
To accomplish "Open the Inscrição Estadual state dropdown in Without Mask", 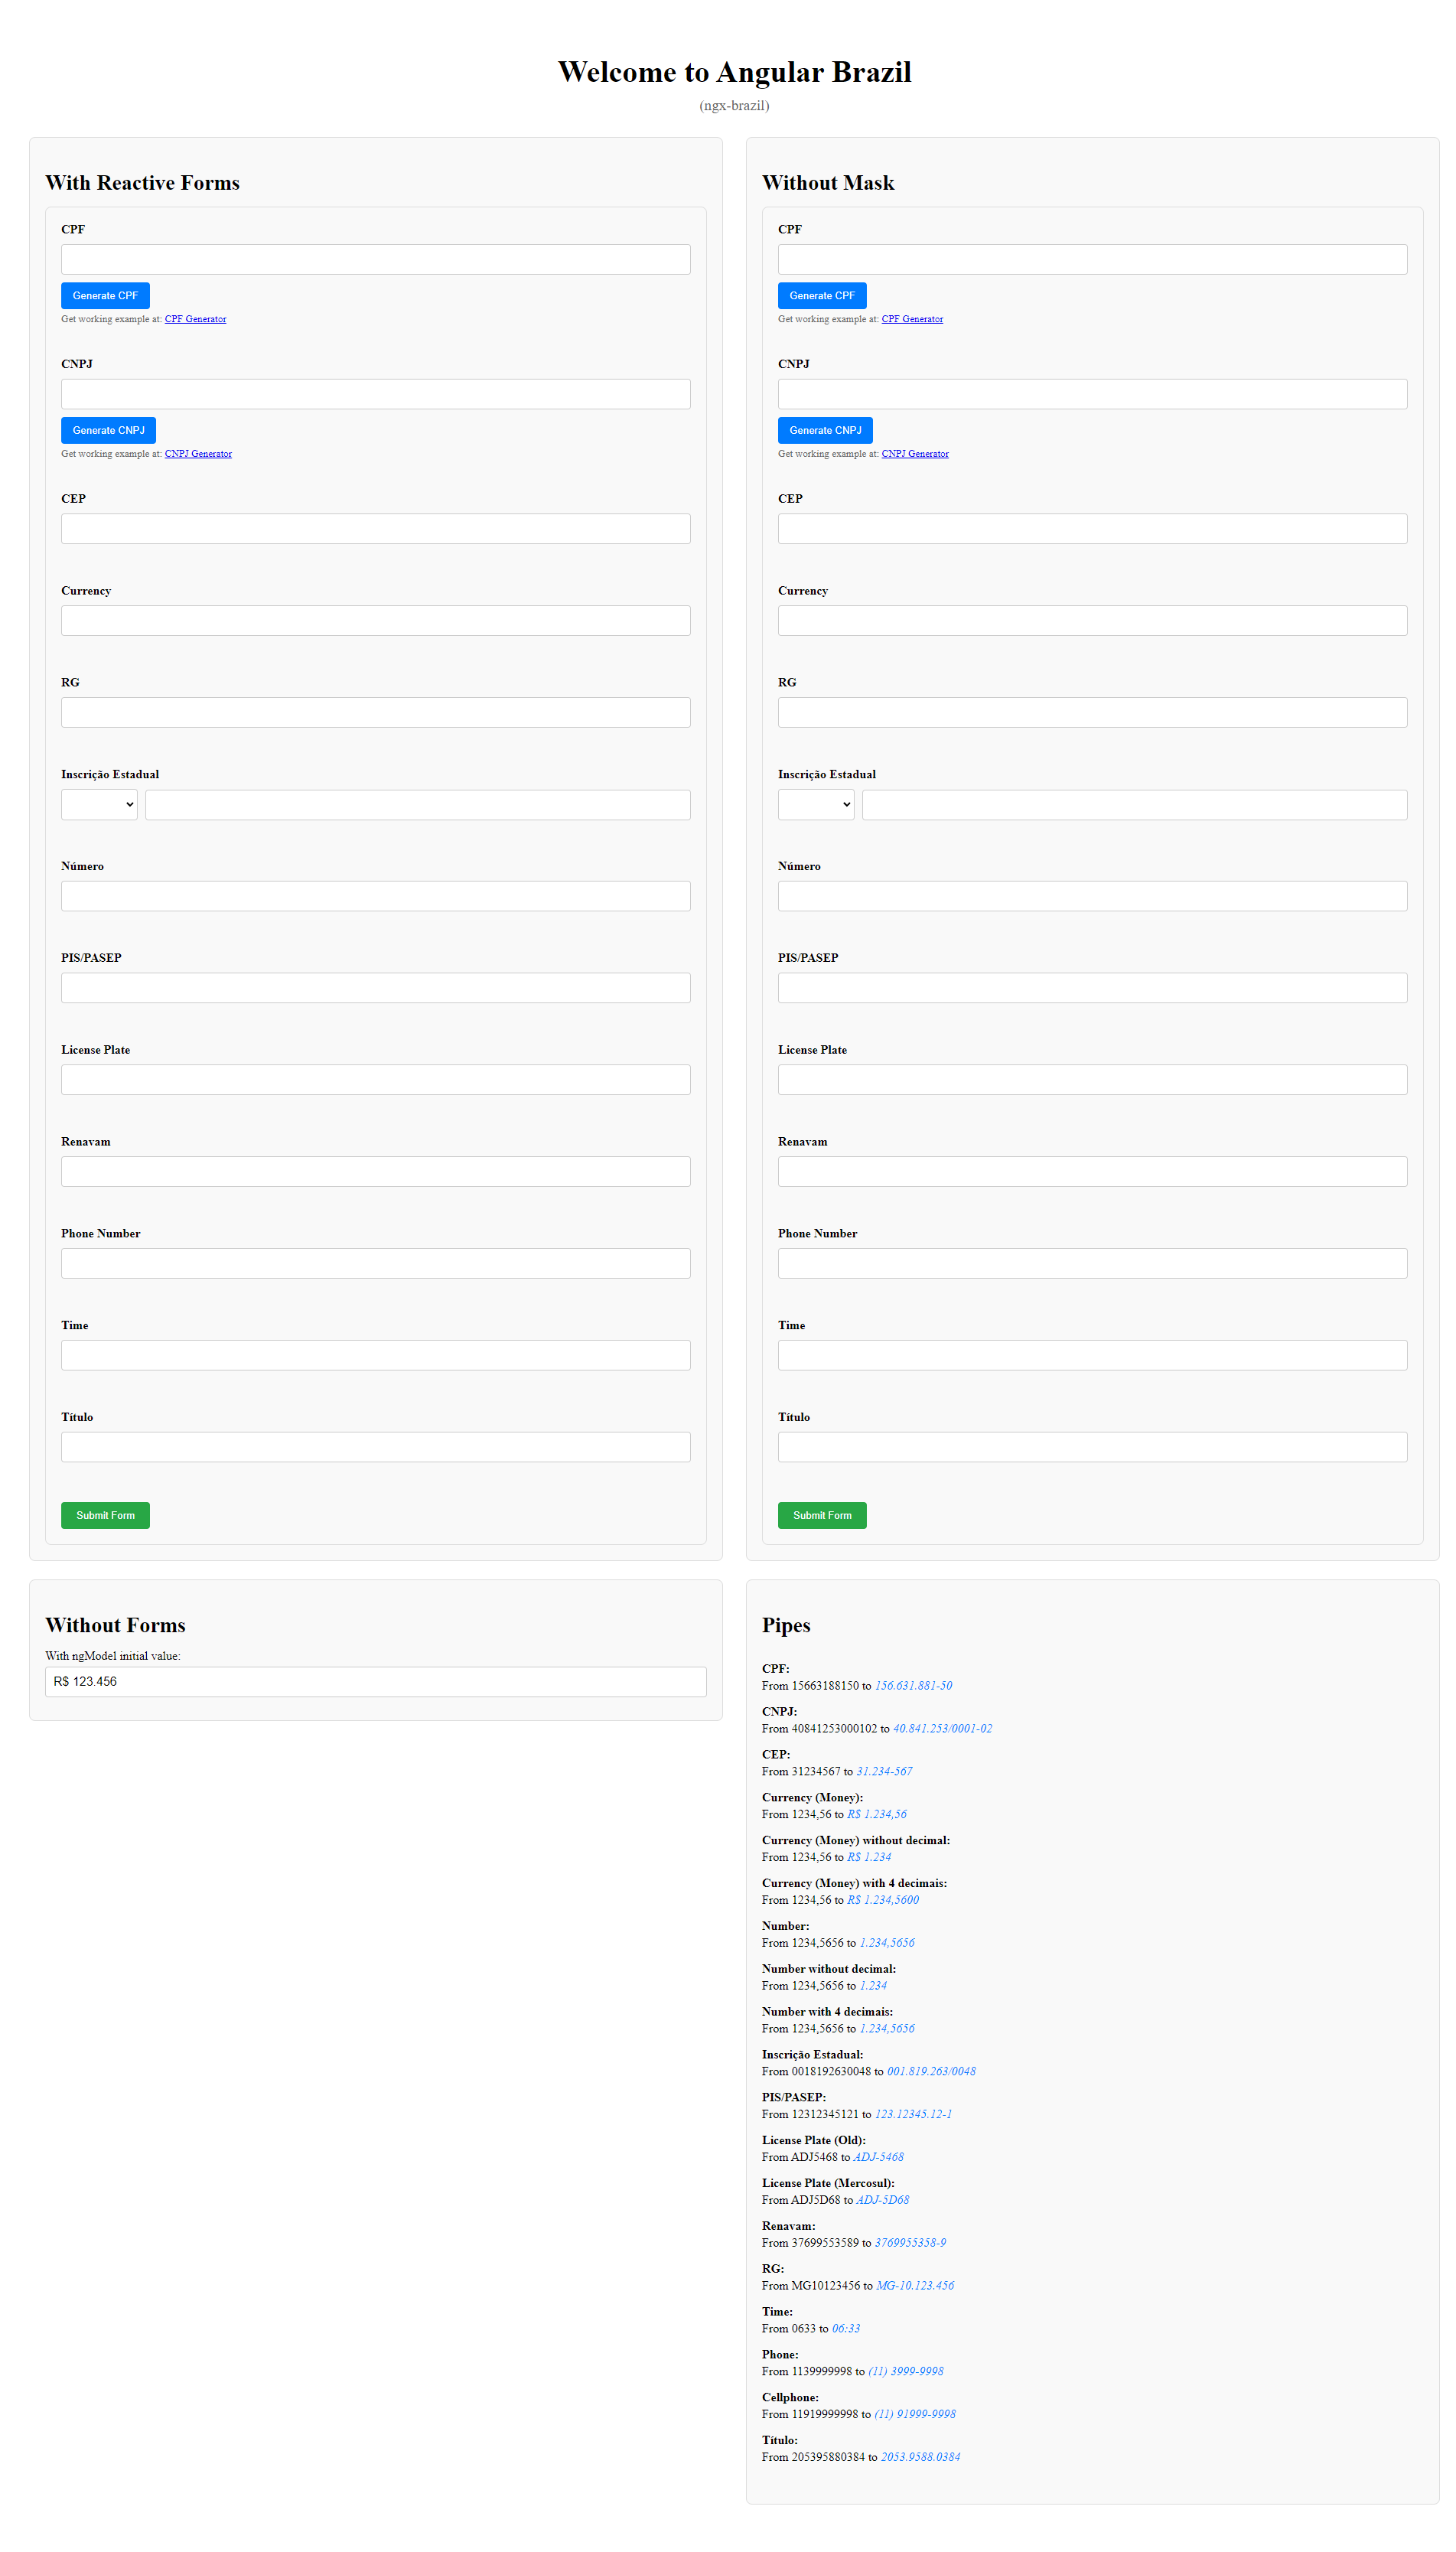I will click(815, 804).
